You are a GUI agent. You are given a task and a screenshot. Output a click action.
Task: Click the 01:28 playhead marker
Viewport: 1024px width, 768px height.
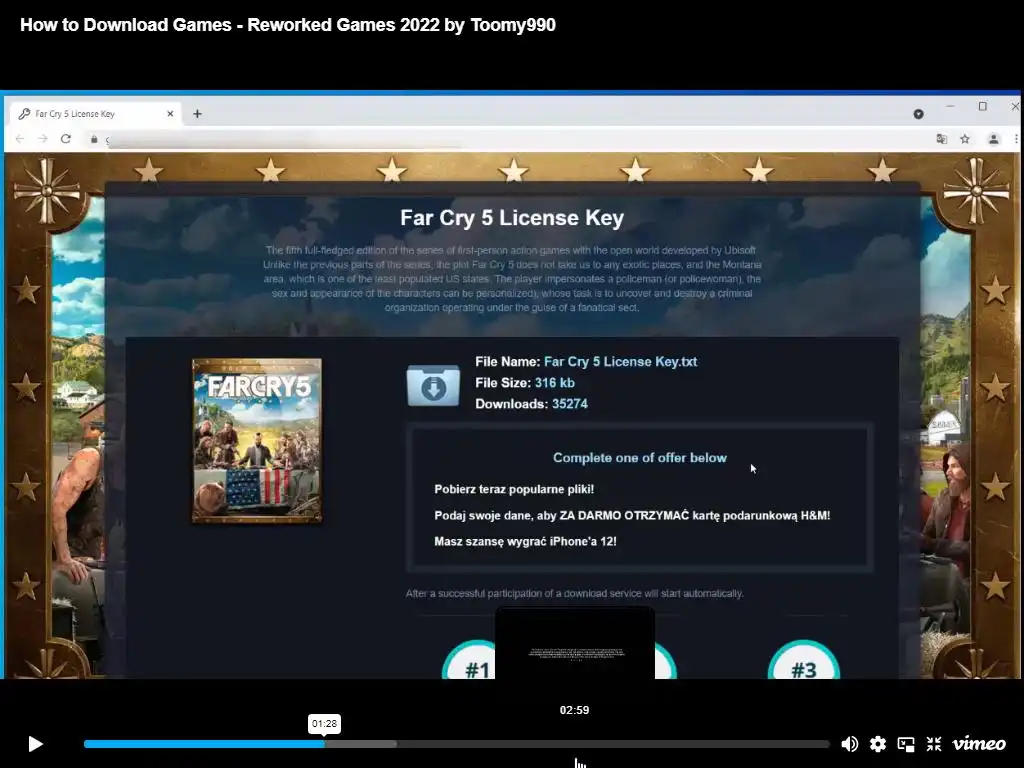[x=325, y=724]
